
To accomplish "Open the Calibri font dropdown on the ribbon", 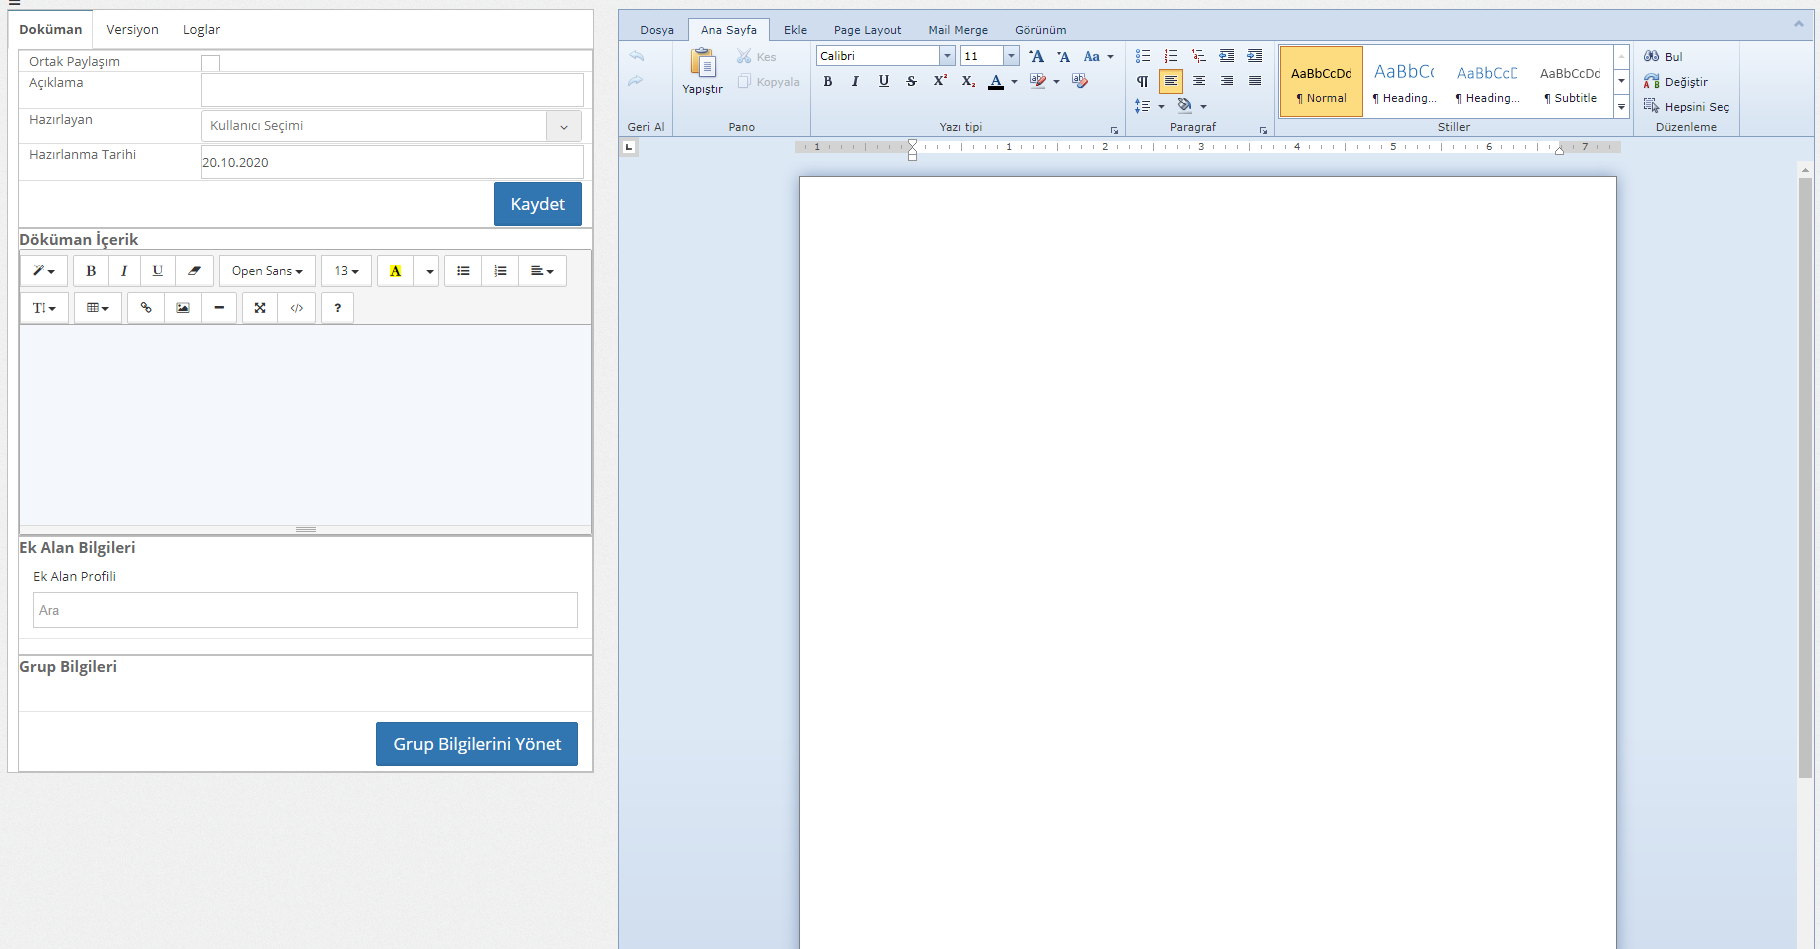I will [x=947, y=55].
